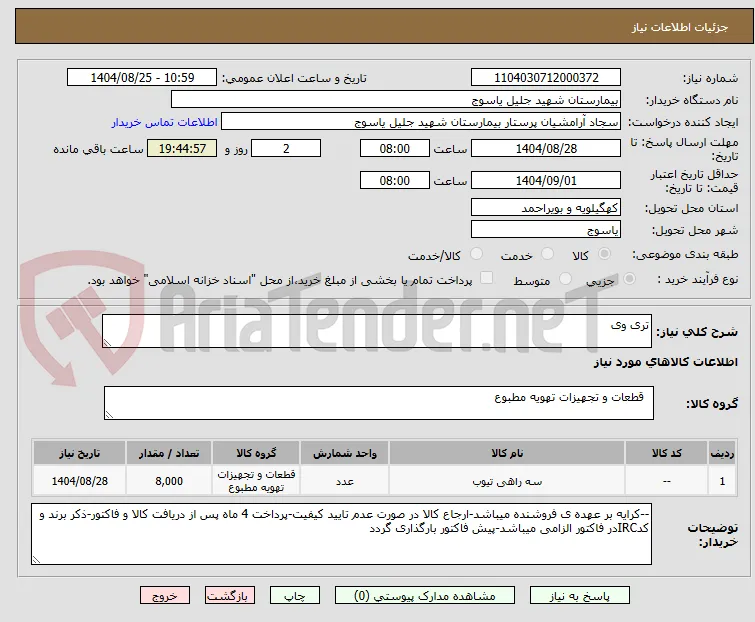Toggle the اسناد خزانه اسلامی payment checkbox
755x622 pixels.
tap(487, 278)
